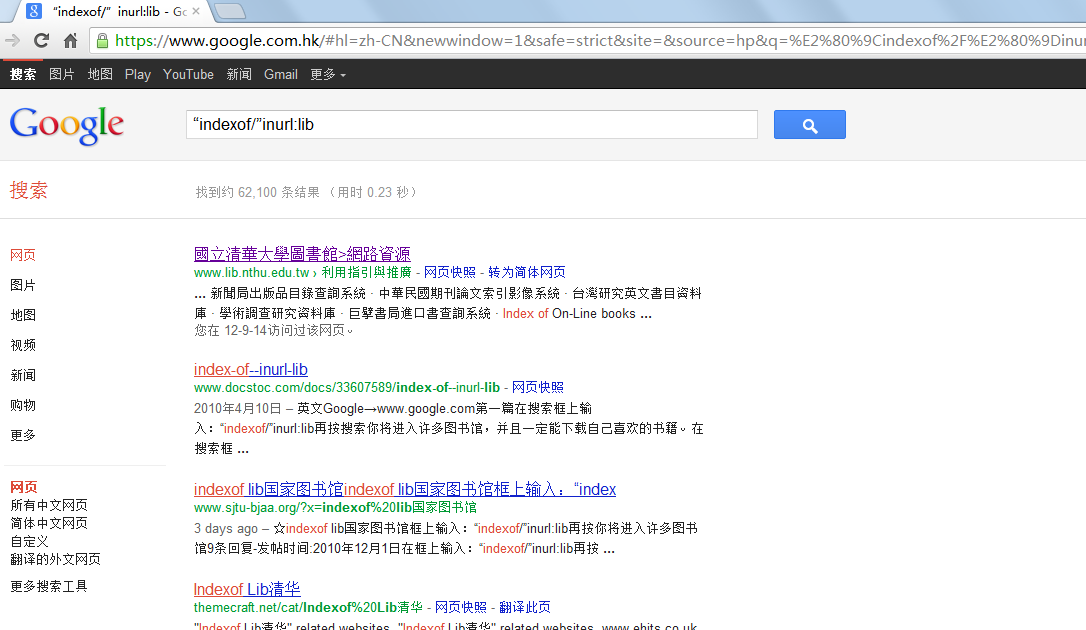
Task: Expand 更多搜索工具
Action: coord(48,586)
